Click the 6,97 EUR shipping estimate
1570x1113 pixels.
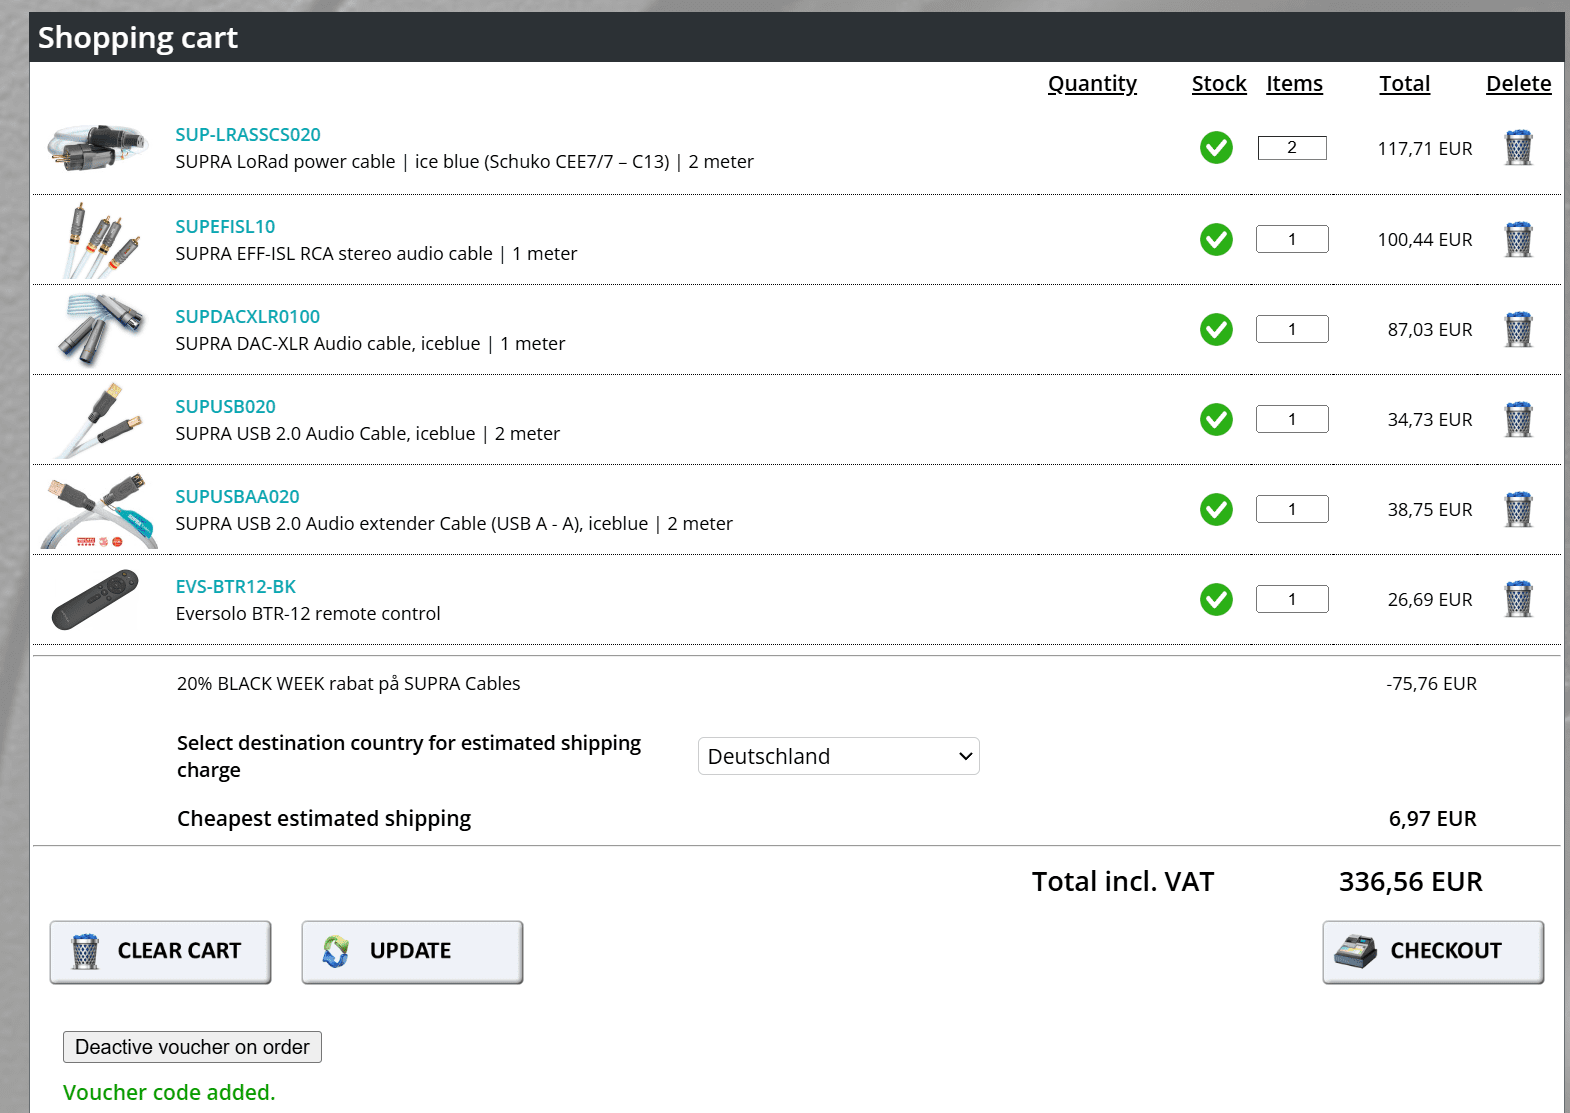1432,819
